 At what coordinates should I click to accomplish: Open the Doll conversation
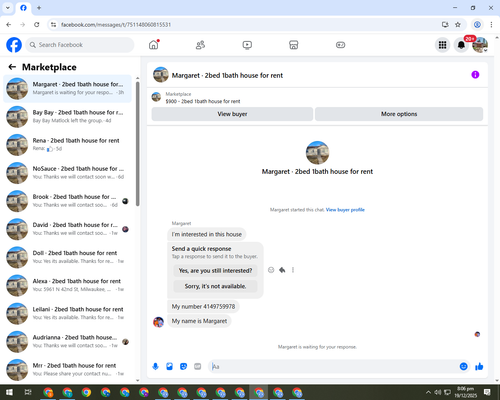tap(67, 257)
